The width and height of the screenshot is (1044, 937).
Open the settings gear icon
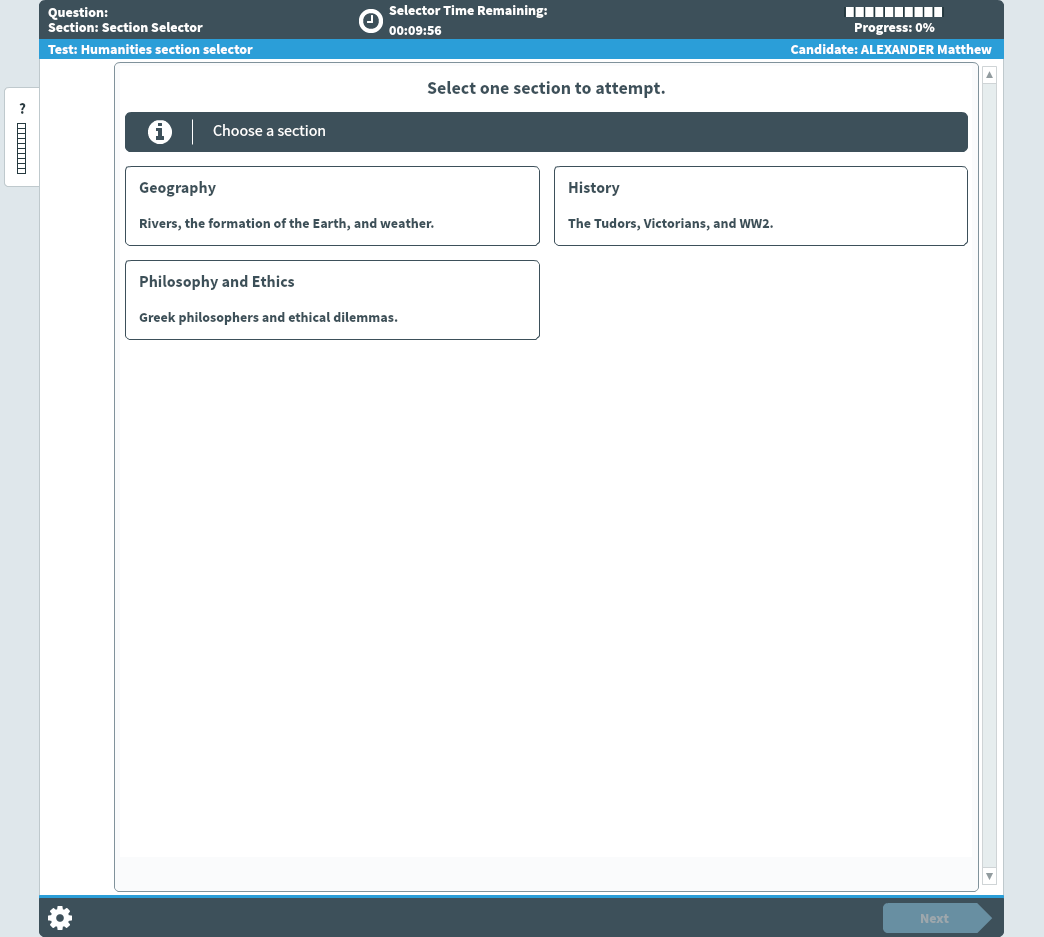click(60, 918)
